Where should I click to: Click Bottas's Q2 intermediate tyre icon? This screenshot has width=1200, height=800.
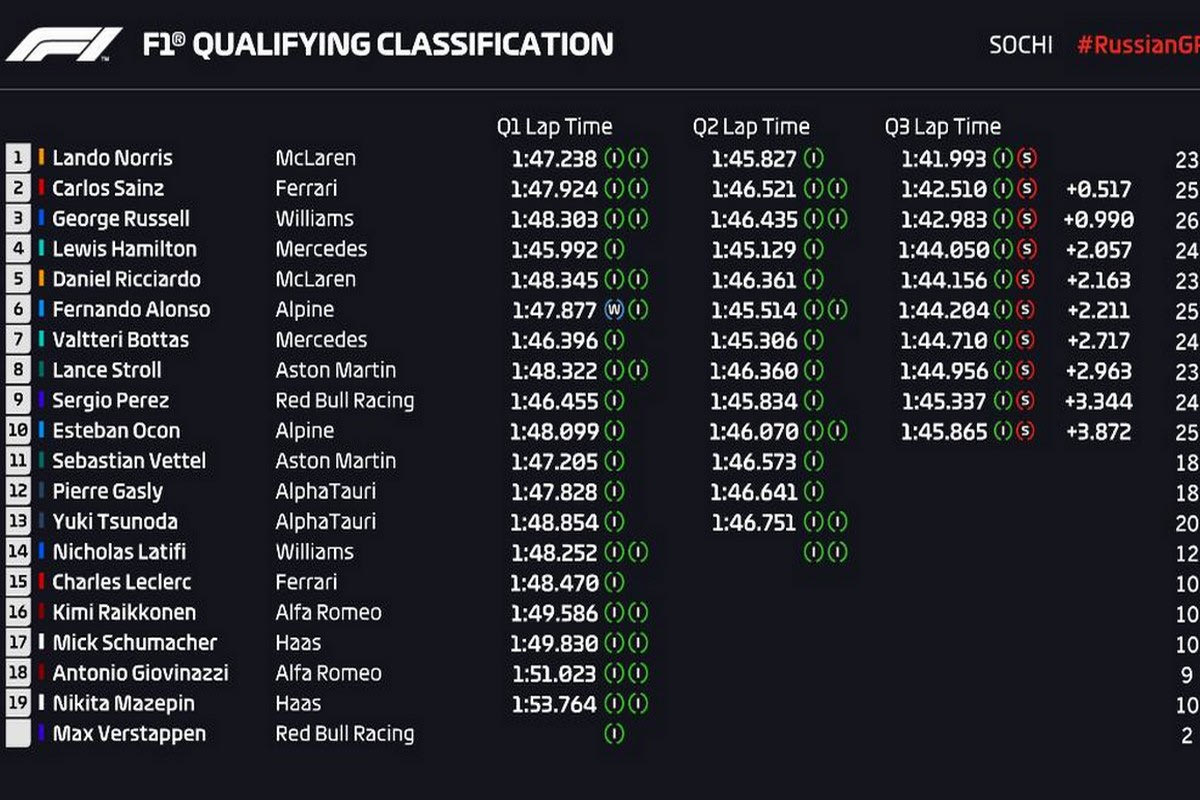(x=814, y=340)
